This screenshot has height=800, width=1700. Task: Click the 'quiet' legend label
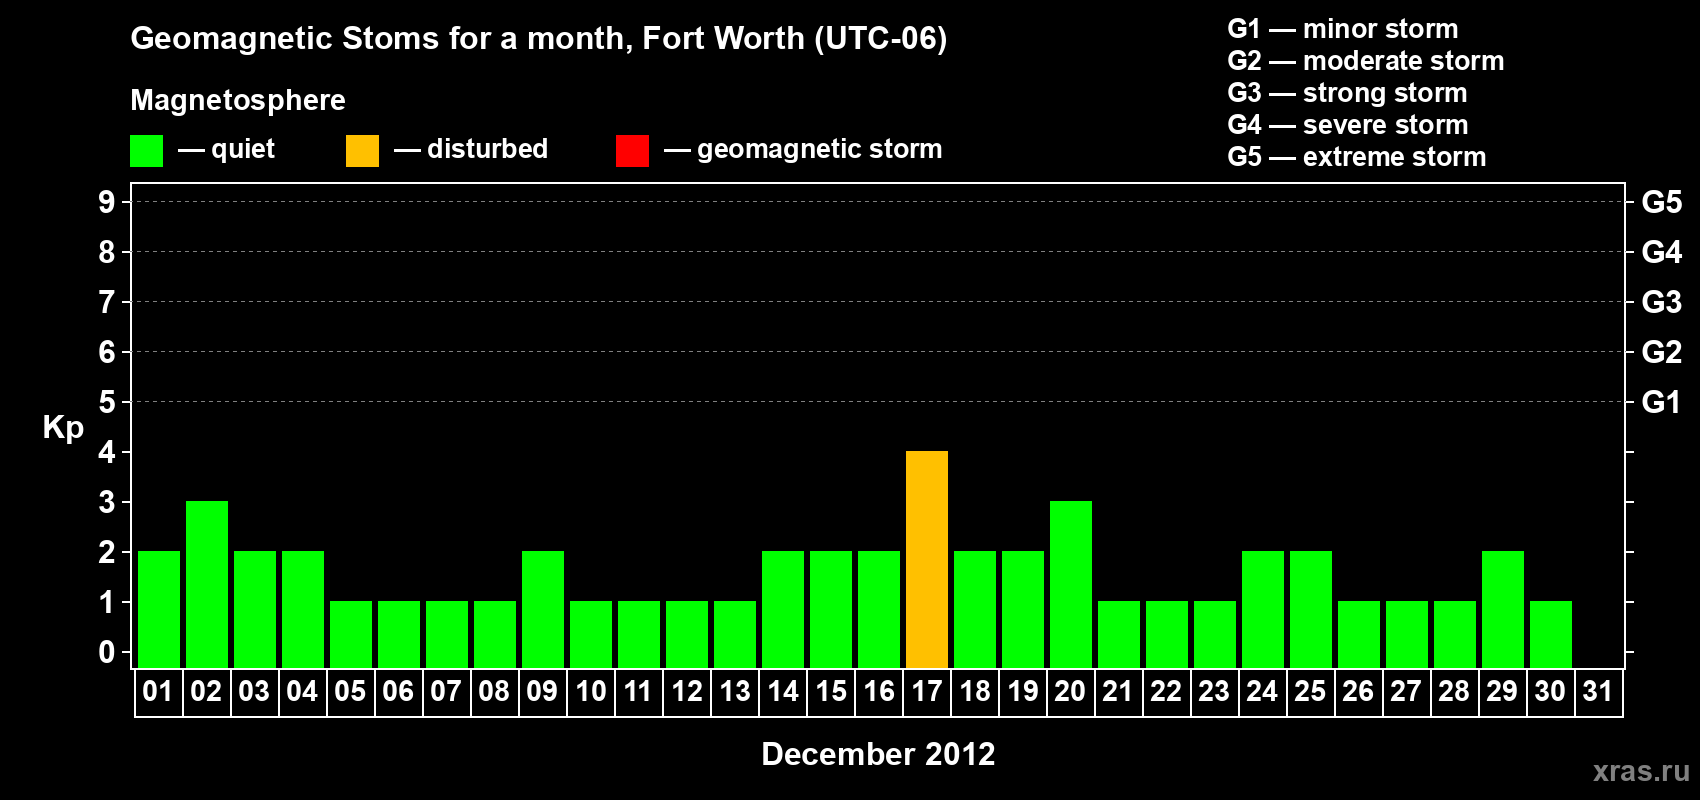243,149
